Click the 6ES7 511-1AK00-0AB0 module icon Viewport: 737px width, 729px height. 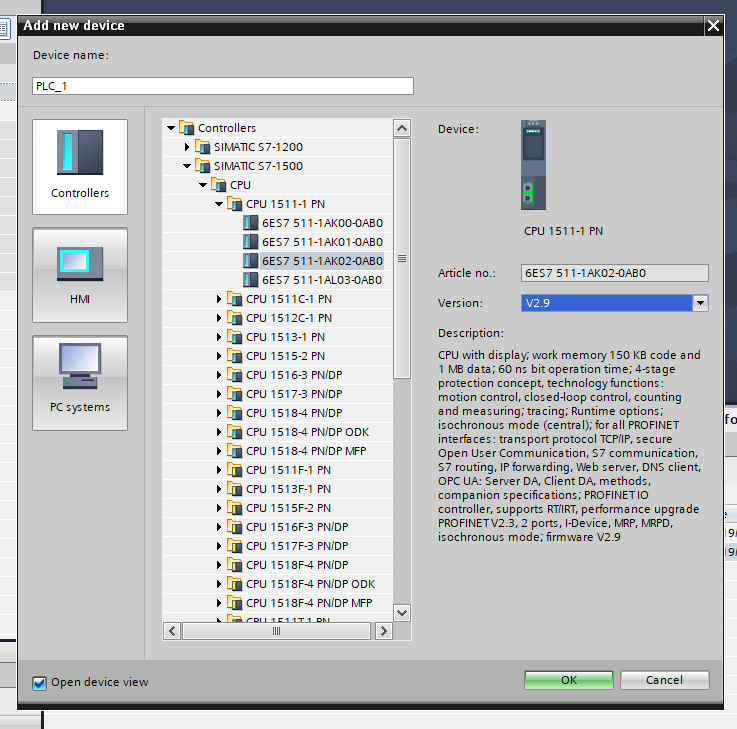point(251,223)
